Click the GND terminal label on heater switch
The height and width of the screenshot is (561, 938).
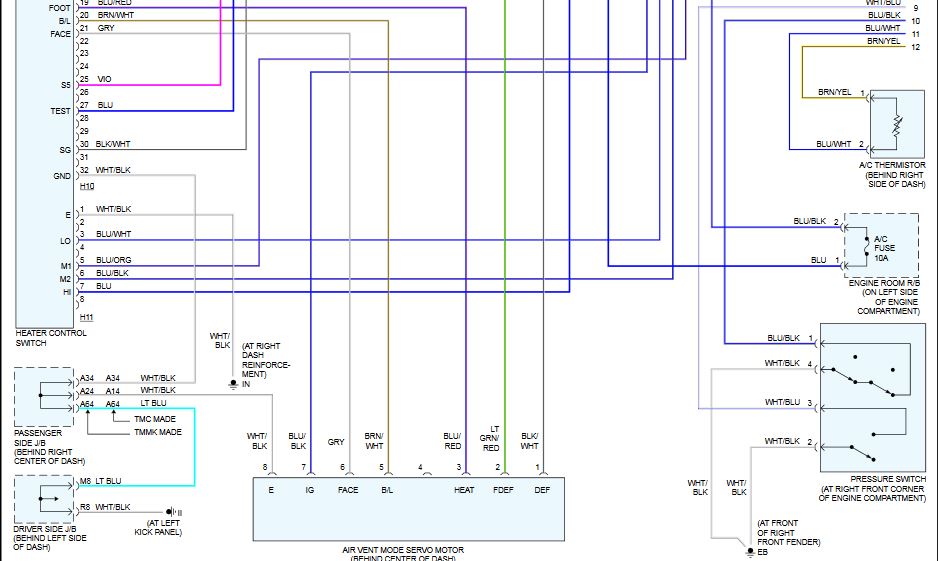click(x=62, y=176)
